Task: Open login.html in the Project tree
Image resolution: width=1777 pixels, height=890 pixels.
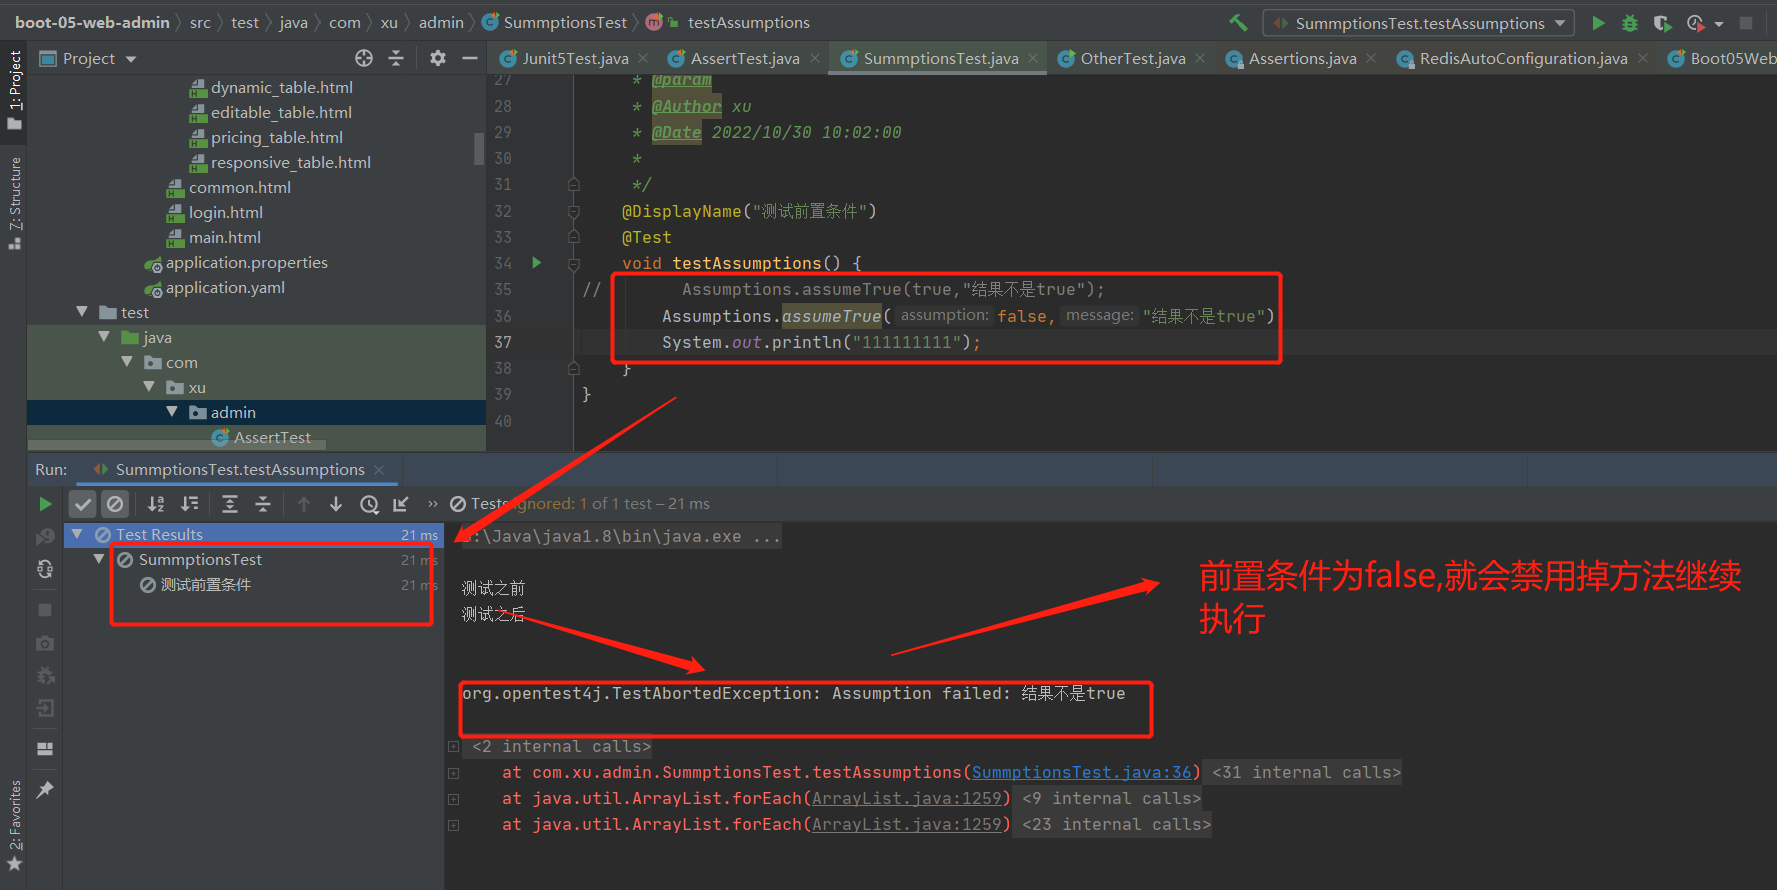Action: (x=226, y=212)
